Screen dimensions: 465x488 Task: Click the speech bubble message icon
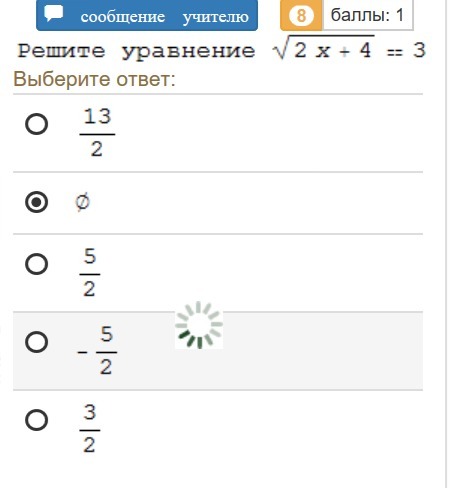click(x=54, y=13)
